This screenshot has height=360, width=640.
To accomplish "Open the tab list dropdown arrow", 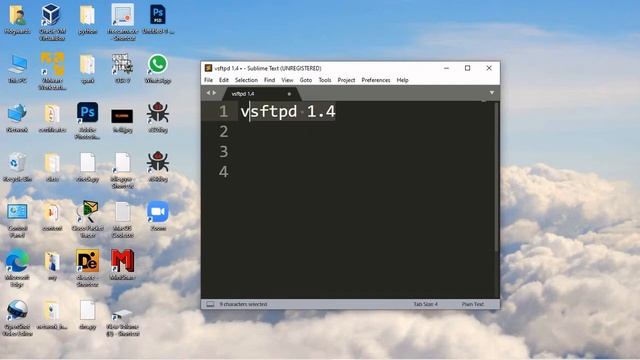I will pyautogui.click(x=492, y=93).
